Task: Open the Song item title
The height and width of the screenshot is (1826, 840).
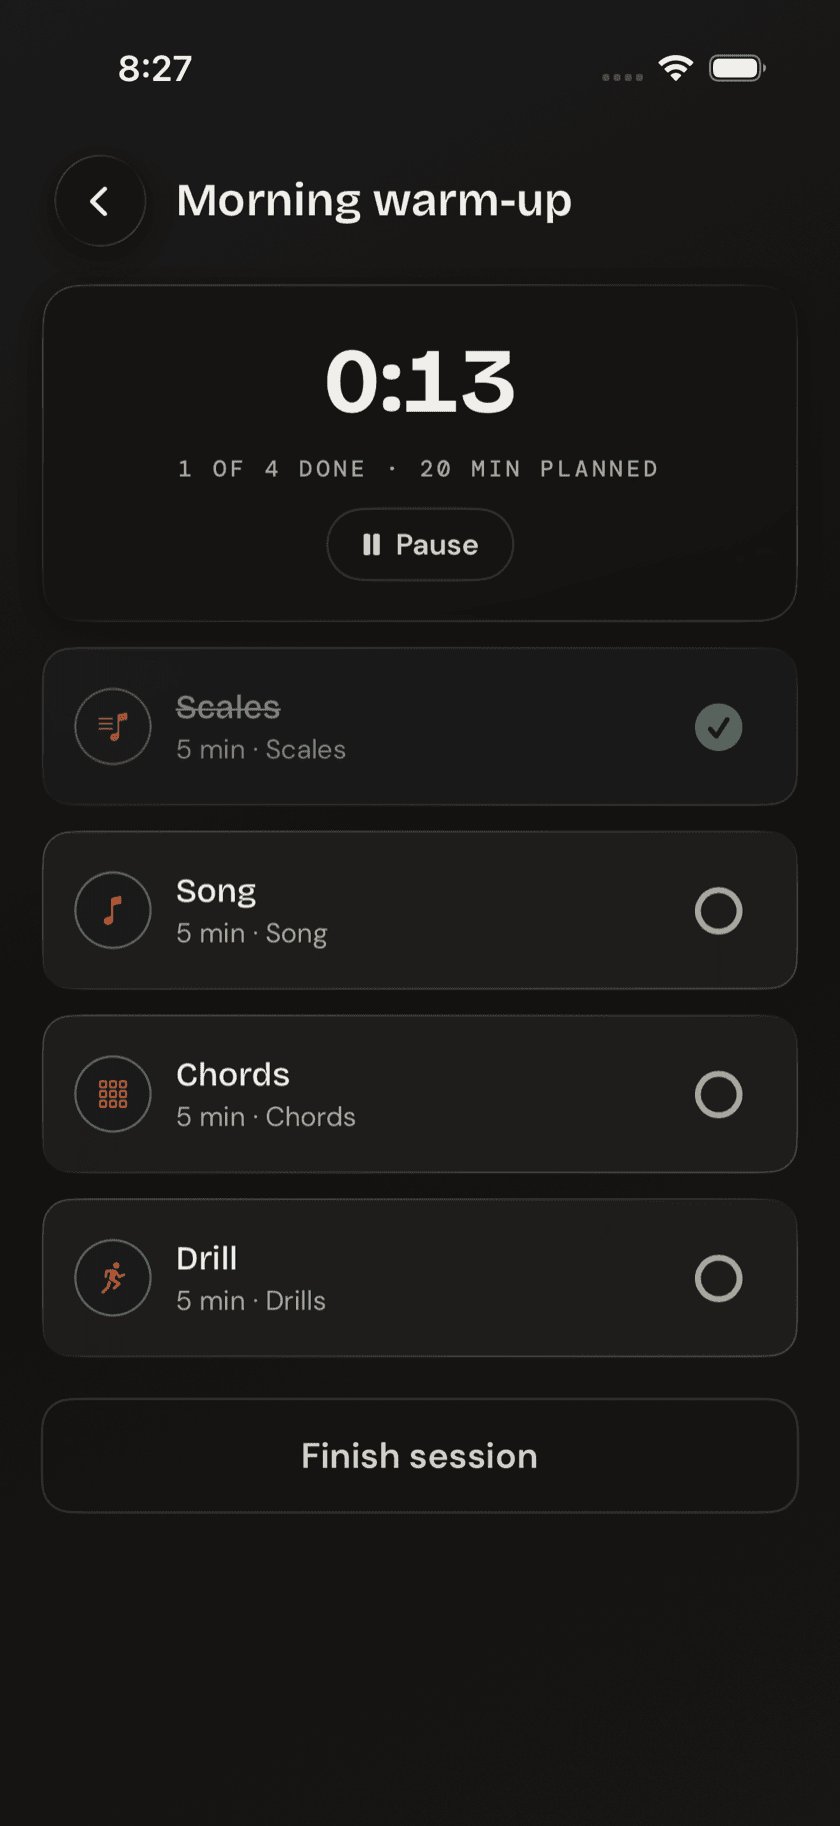Action: (x=216, y=891)
